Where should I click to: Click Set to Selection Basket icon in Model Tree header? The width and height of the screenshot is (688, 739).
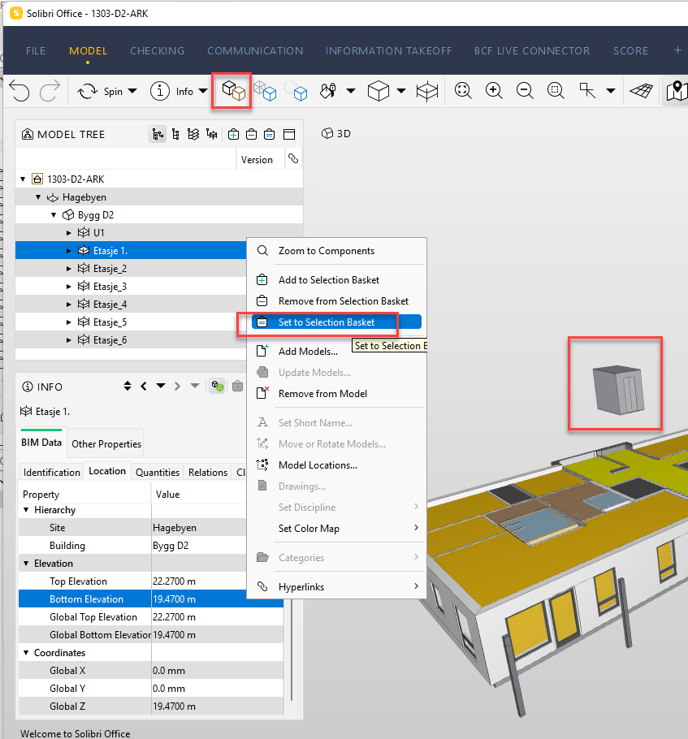270,135
